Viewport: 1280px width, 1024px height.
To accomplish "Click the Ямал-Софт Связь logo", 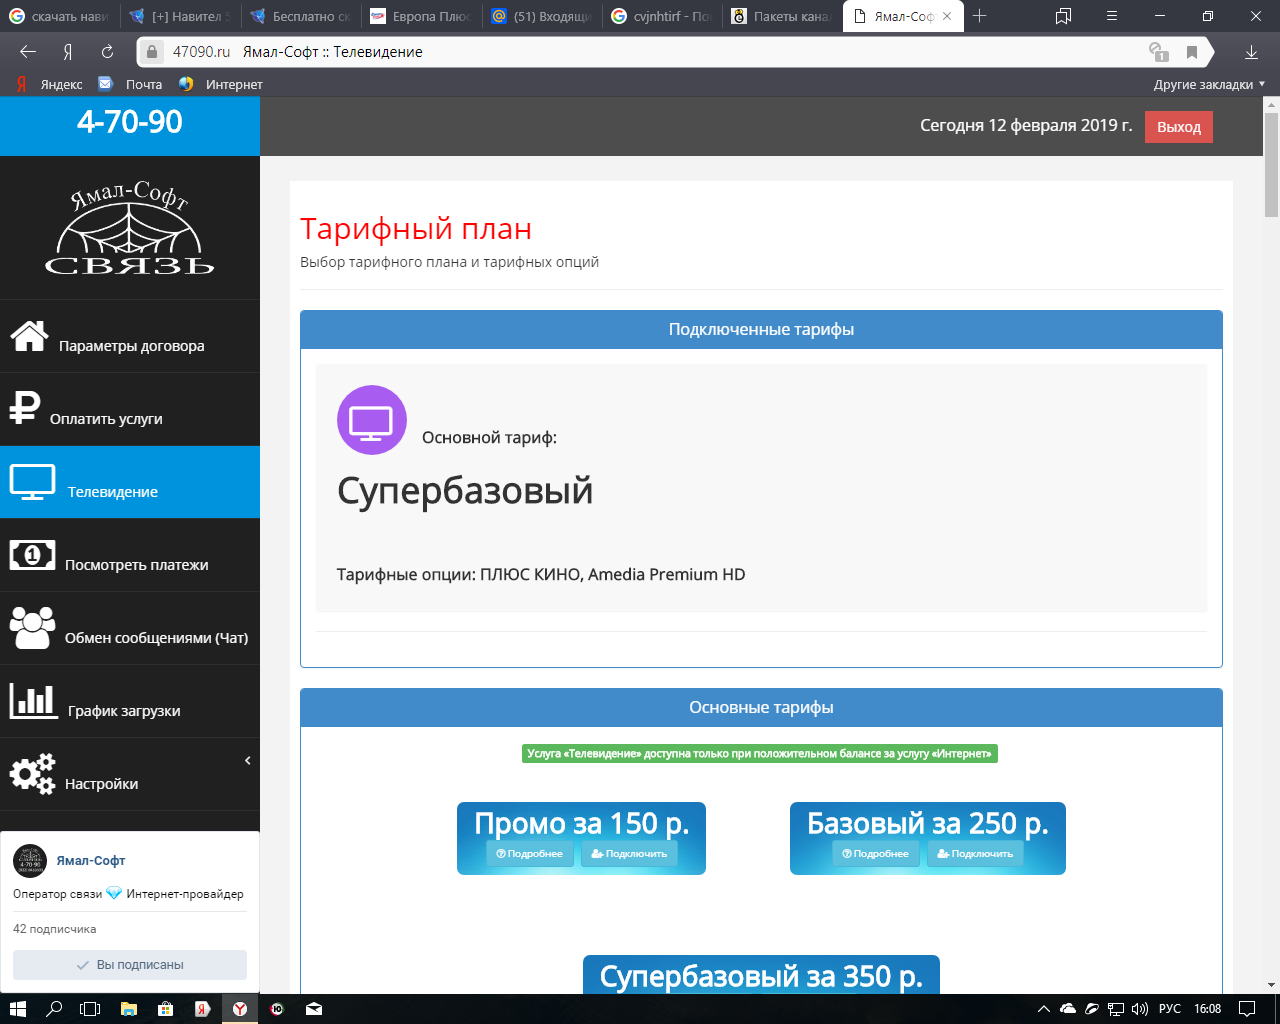I will pos(130,228).
